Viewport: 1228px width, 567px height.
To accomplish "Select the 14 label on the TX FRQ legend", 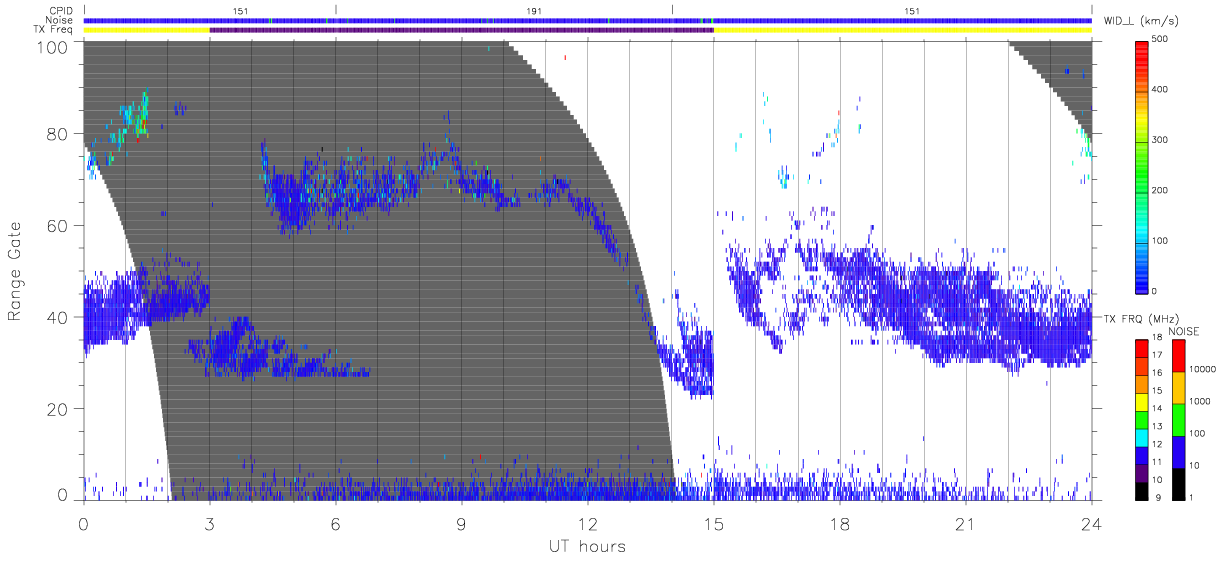I will [1157, 409].
